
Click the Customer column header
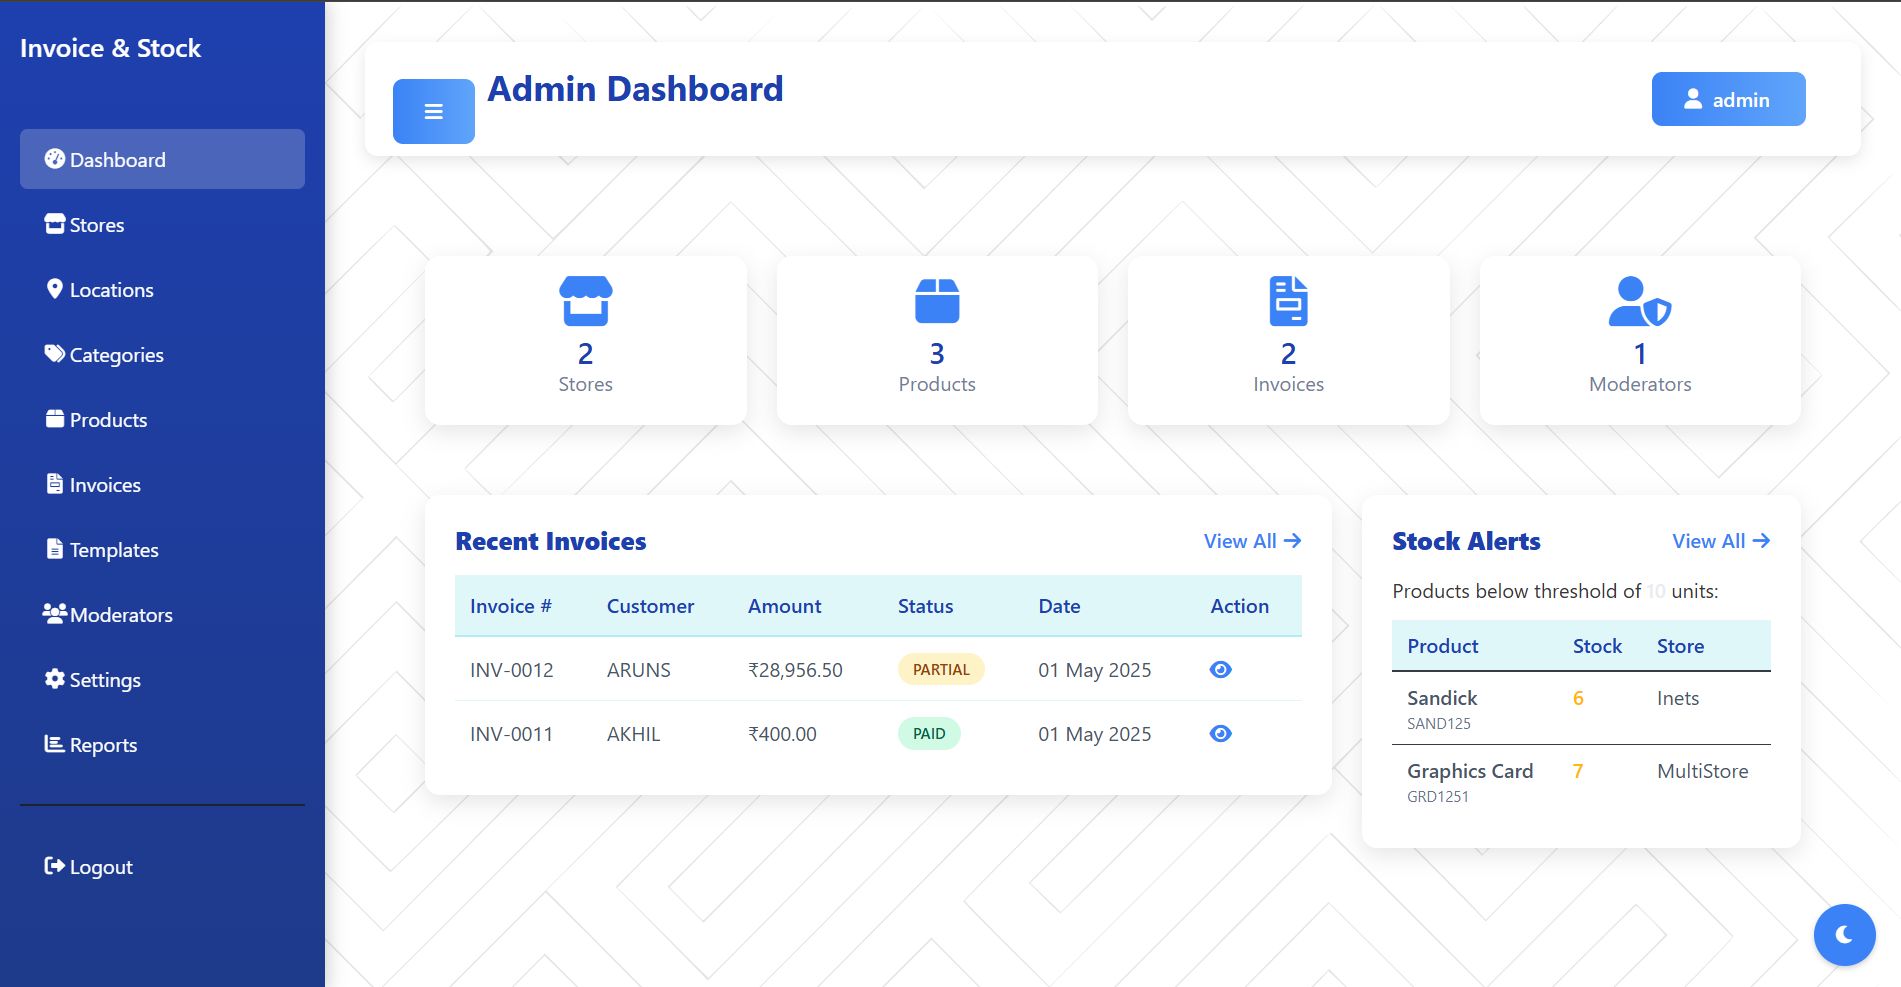(x=650, y=606)
